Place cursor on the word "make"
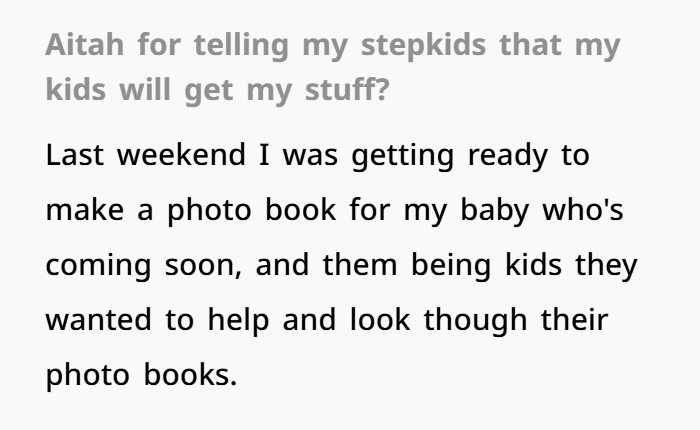The width and height of the screenshot is (700, 430). coord(87,213)
